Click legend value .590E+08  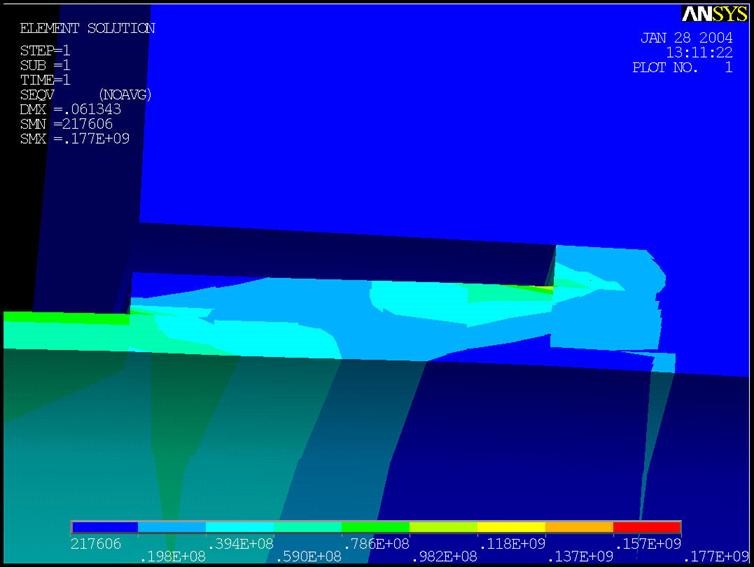click(308, 557)
